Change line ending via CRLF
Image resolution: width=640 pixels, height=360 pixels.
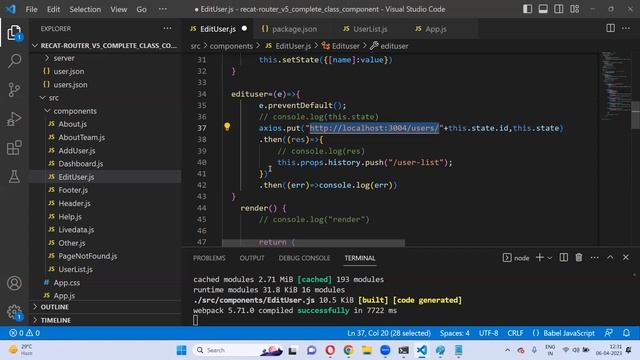point(515,333)
